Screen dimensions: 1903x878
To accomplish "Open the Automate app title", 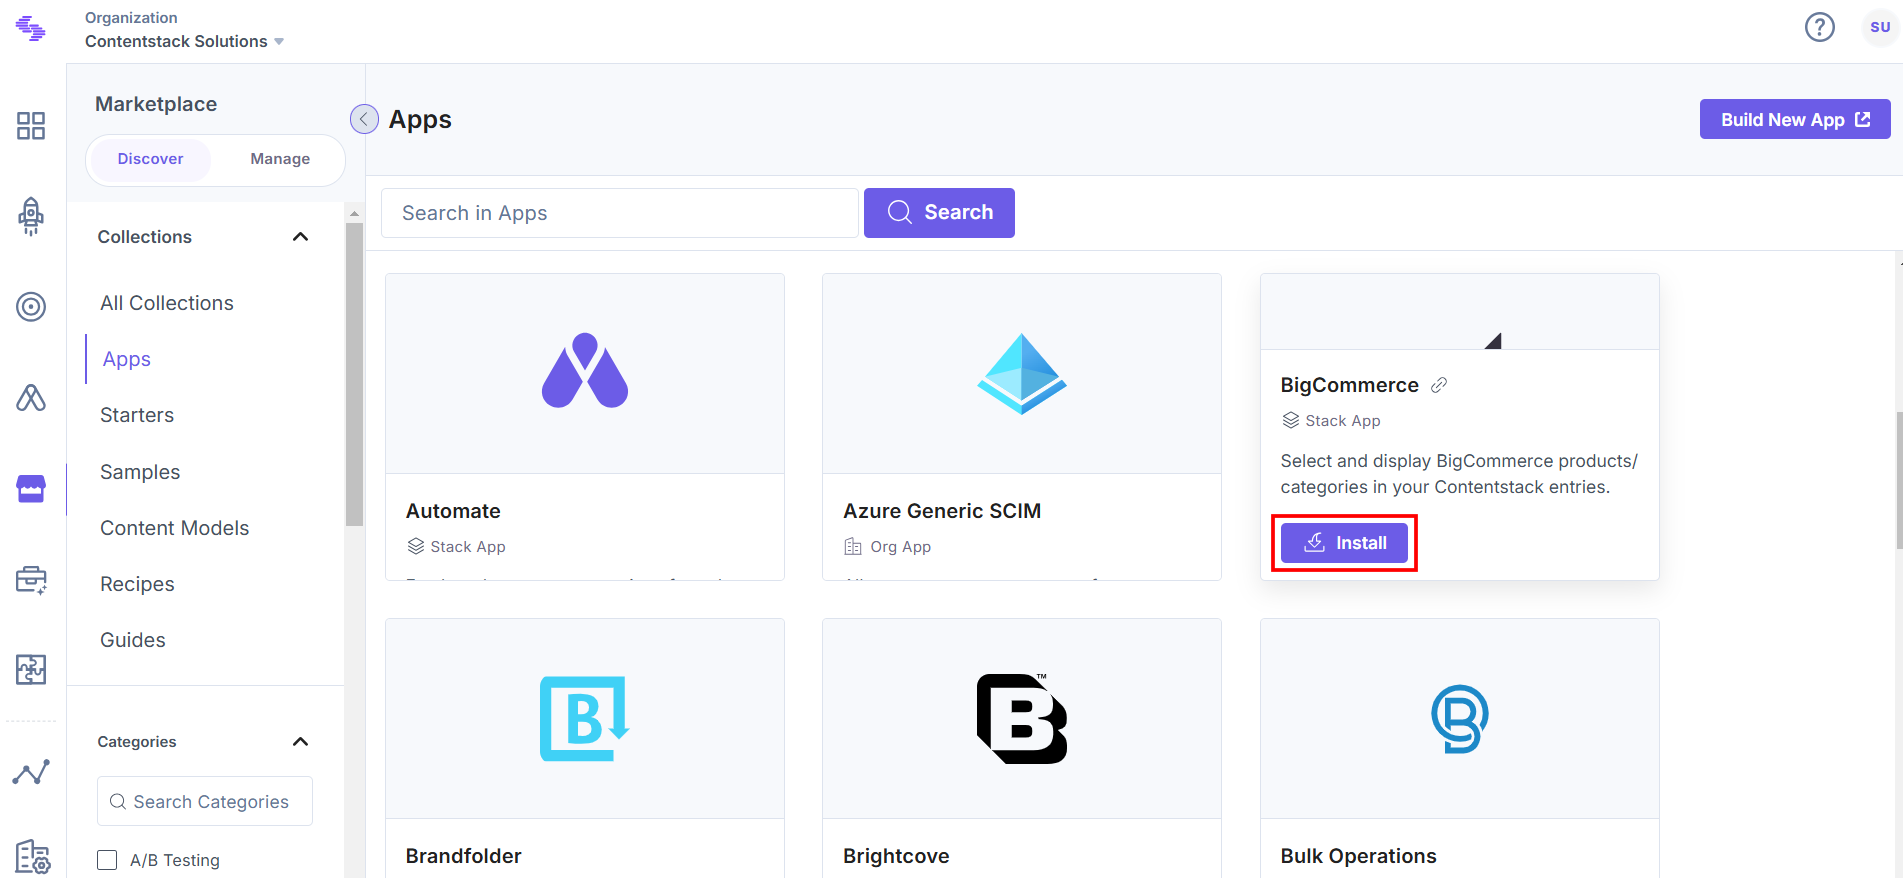I will (453, 511).
